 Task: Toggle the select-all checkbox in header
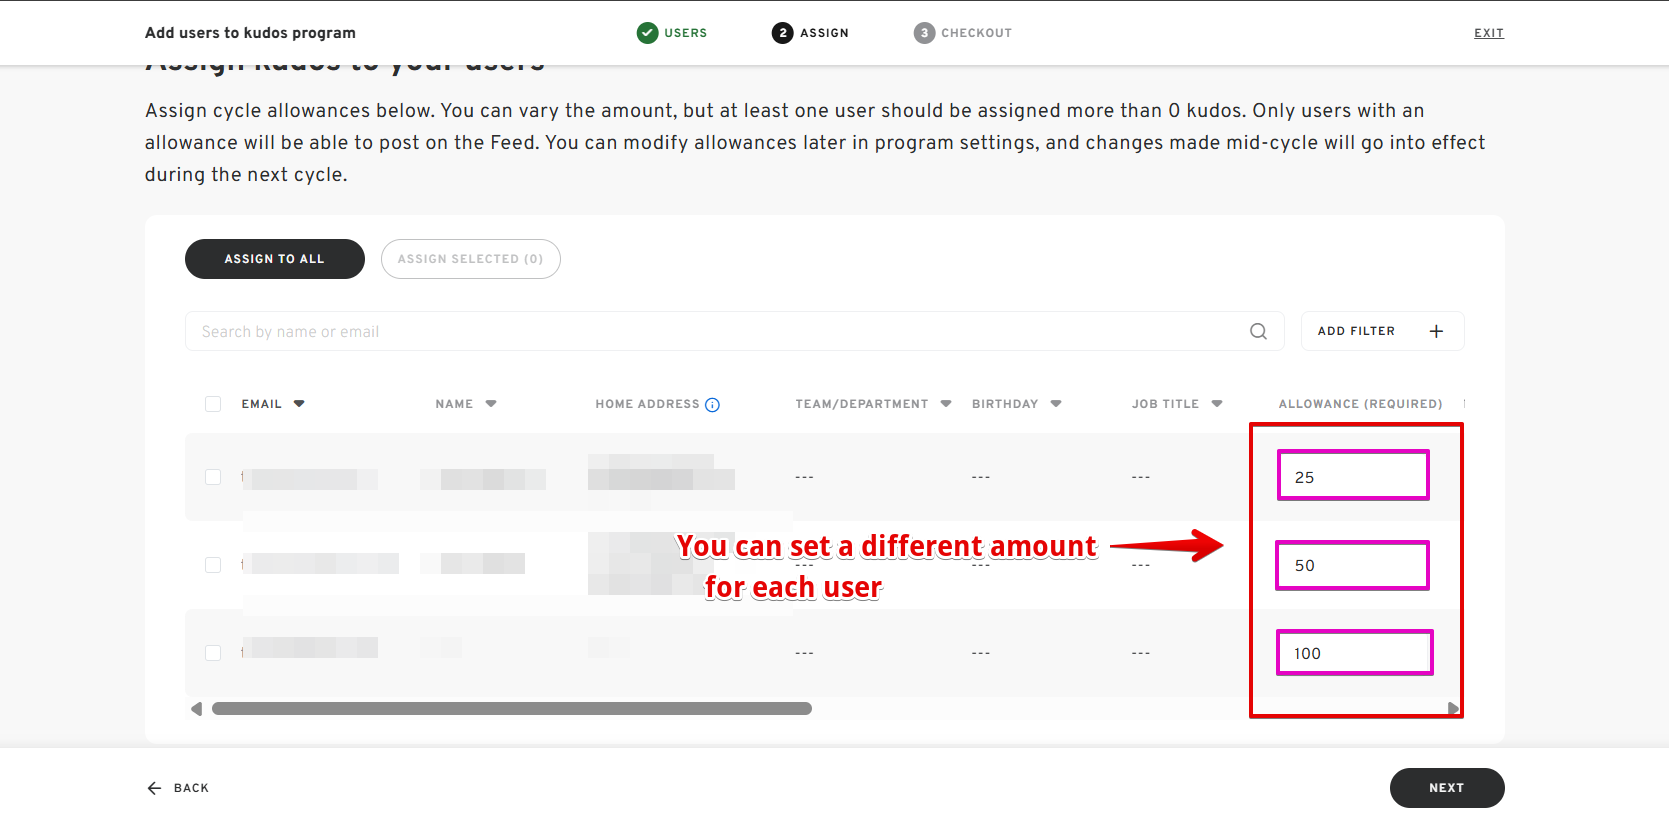pyautogui.click(x=213, y=404)
